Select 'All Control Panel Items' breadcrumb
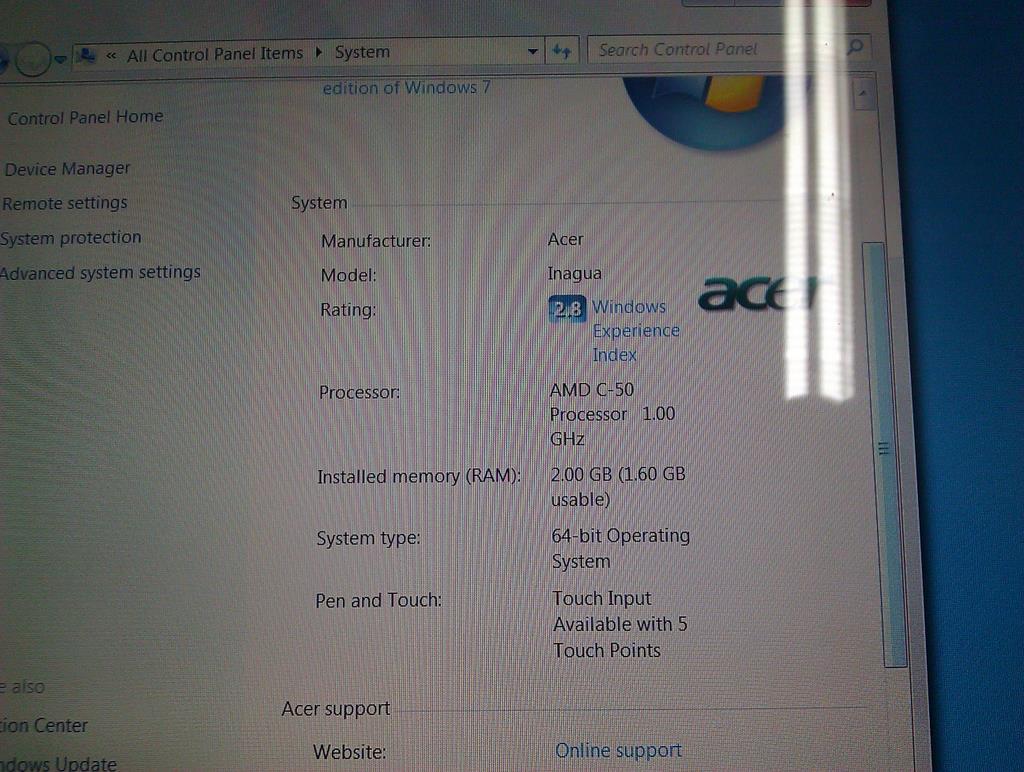The height and width of the screenshot is (772, 1024). point(215,54)
